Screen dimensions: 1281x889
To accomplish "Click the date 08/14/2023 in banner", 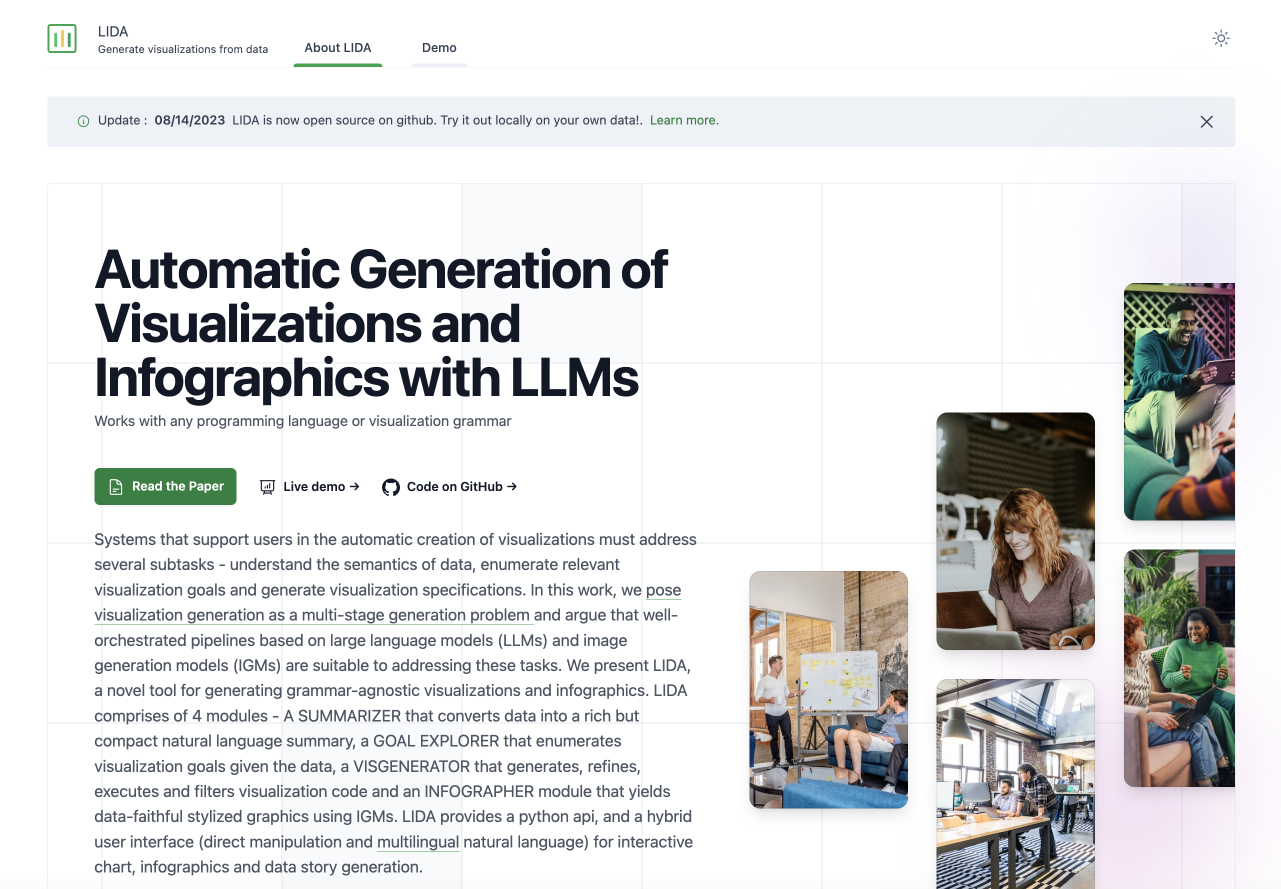I will coord(190,120).
